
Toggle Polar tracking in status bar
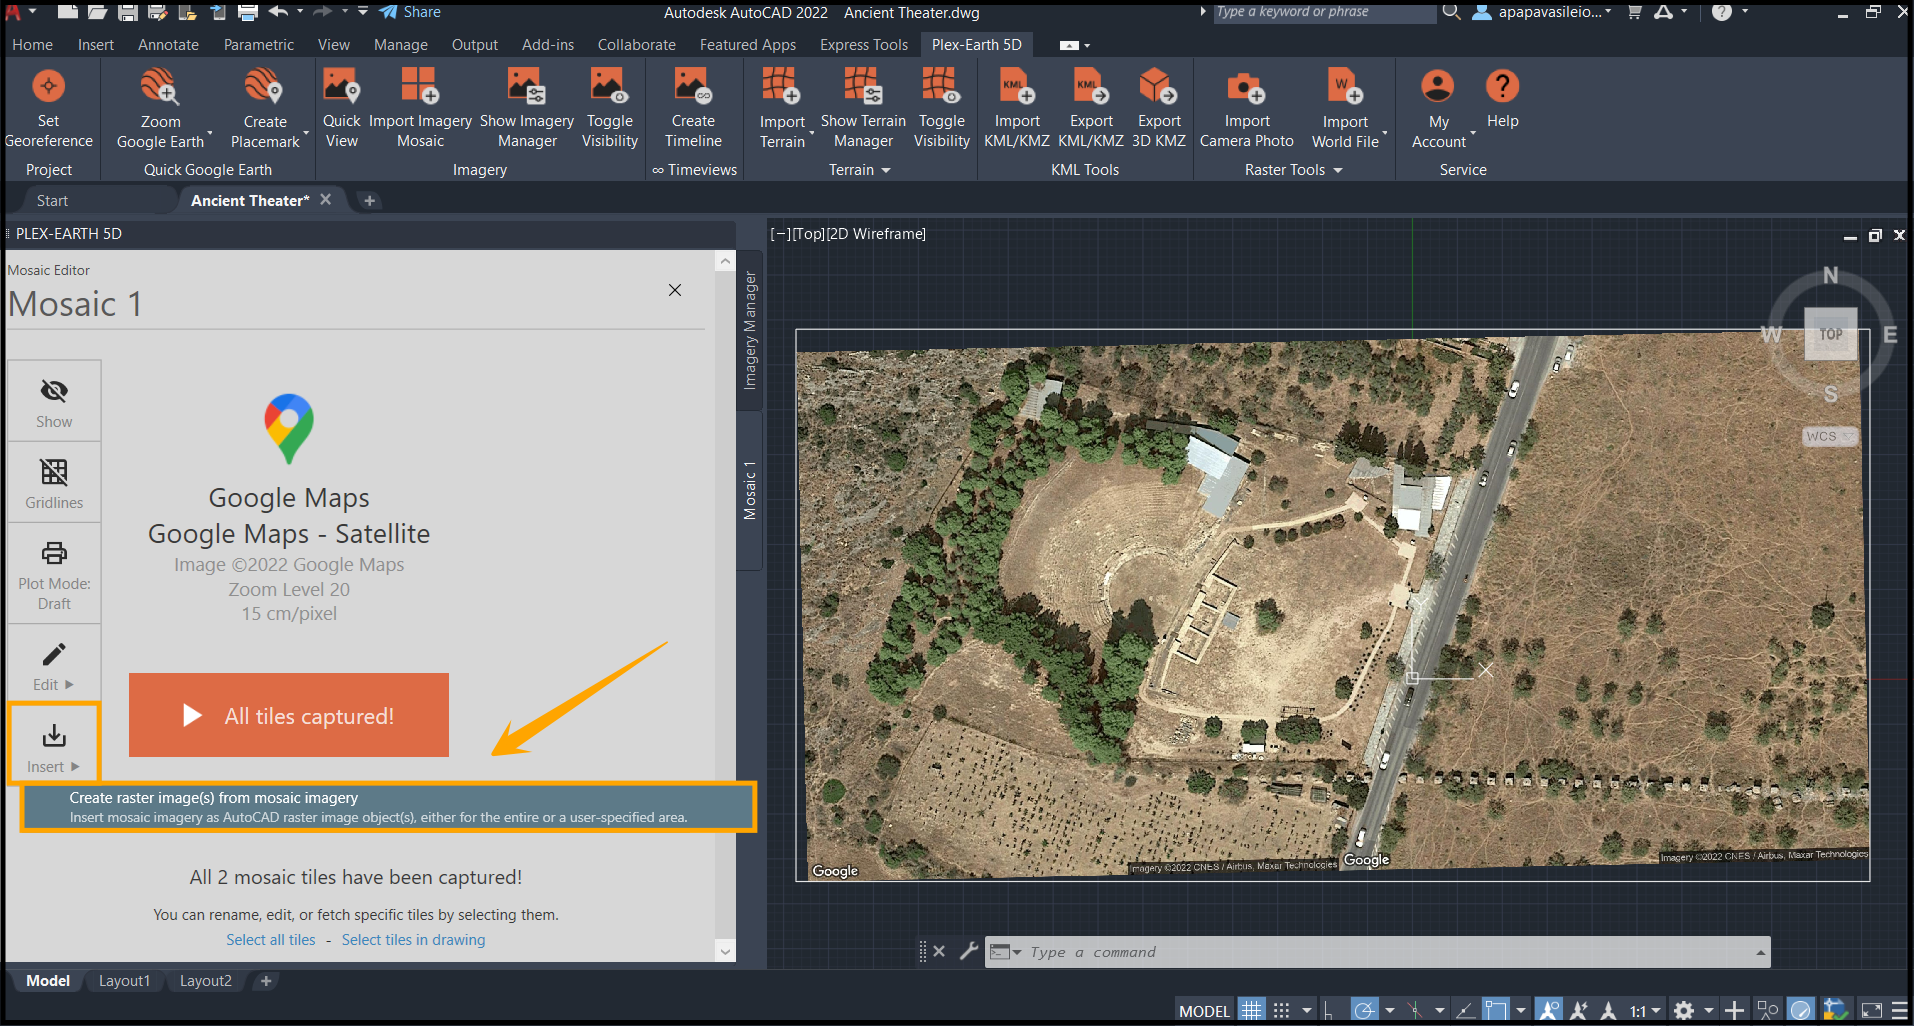1364,1010
